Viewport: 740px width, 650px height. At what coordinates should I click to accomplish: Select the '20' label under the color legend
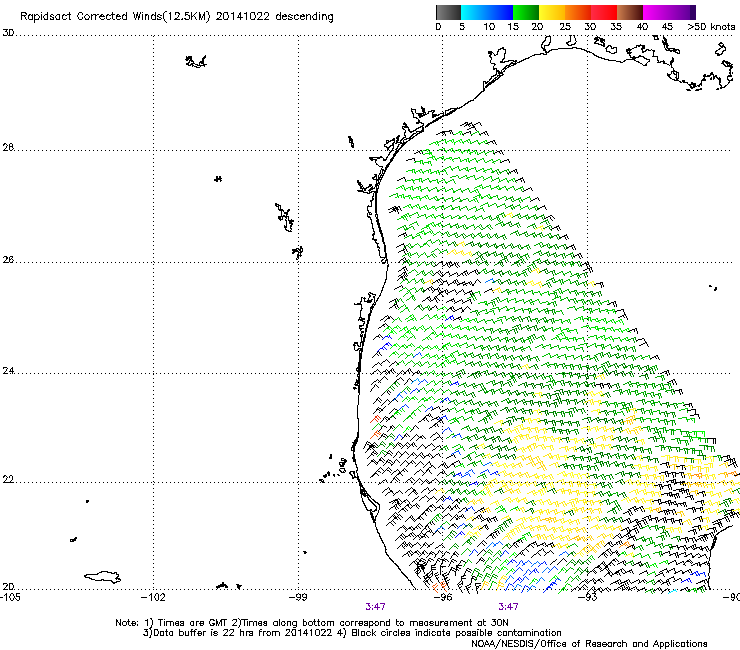[x=537, y=27]
